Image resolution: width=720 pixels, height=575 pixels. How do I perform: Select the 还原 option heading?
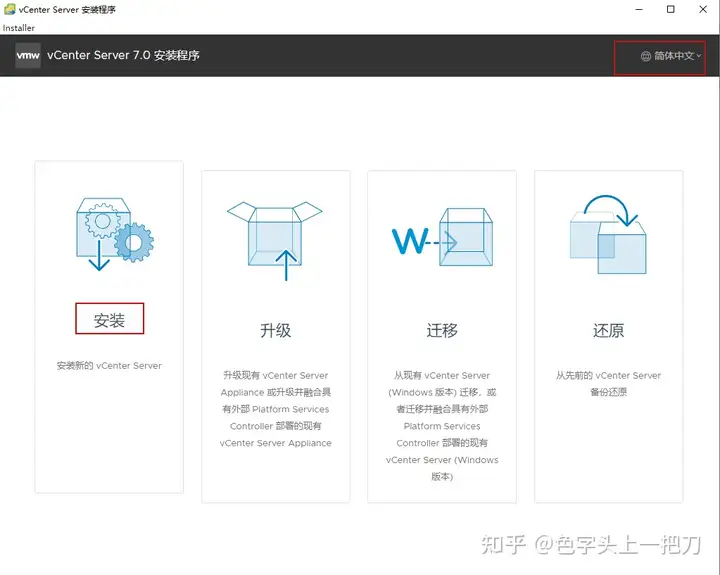[608, 330]
